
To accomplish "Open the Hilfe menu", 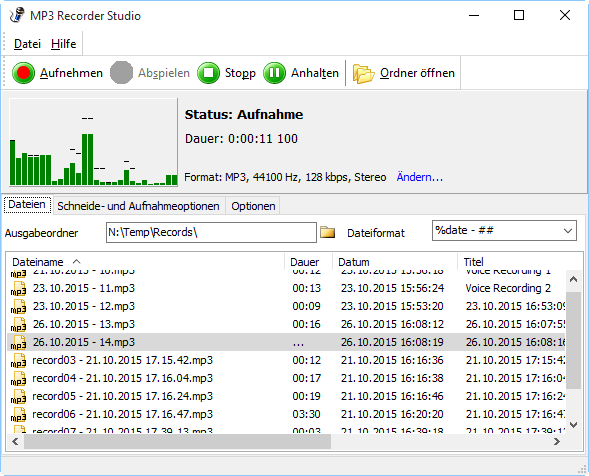I will coord(63,44).
